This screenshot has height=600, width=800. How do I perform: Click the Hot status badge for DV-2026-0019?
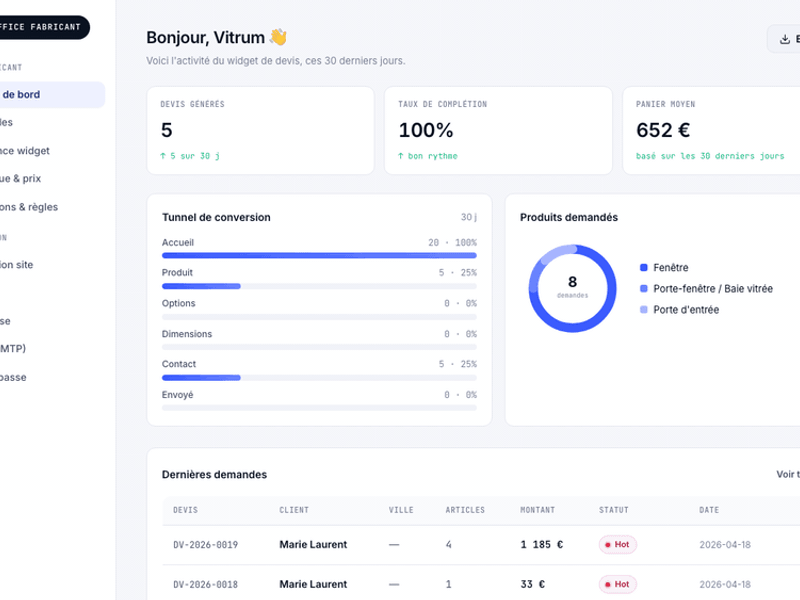(617, 545)
